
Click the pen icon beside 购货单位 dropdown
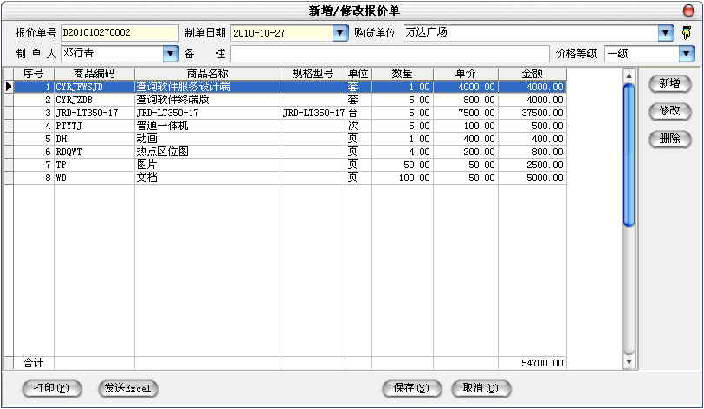click(686, 32)
